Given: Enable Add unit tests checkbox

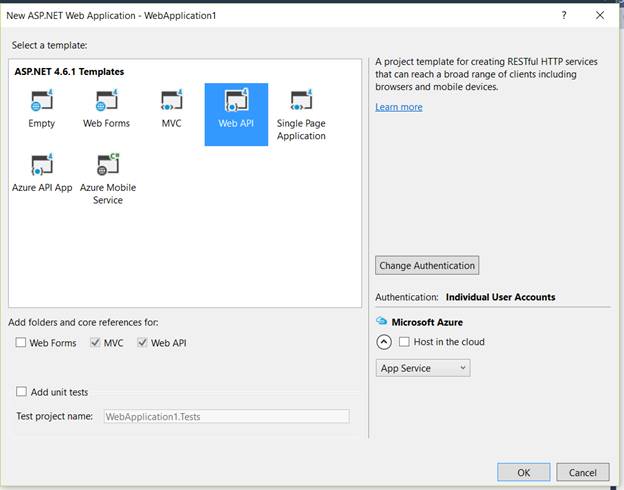Looking at the screenshot, I should point(22,392).
